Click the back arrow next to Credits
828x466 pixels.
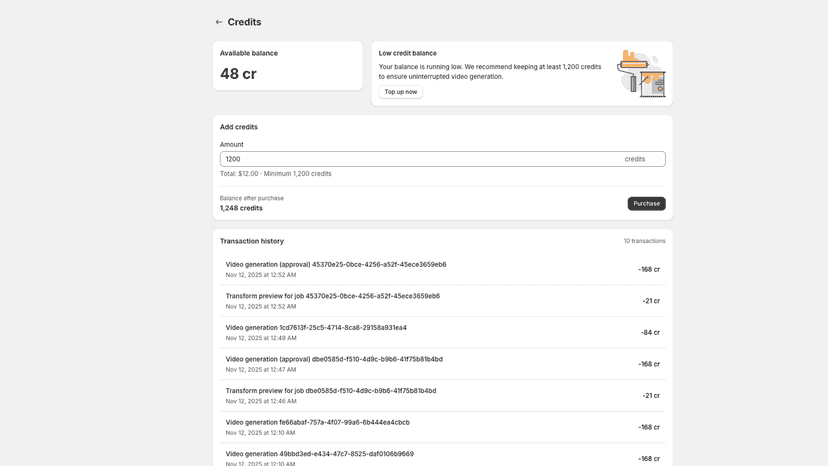(x=219, y=22)
